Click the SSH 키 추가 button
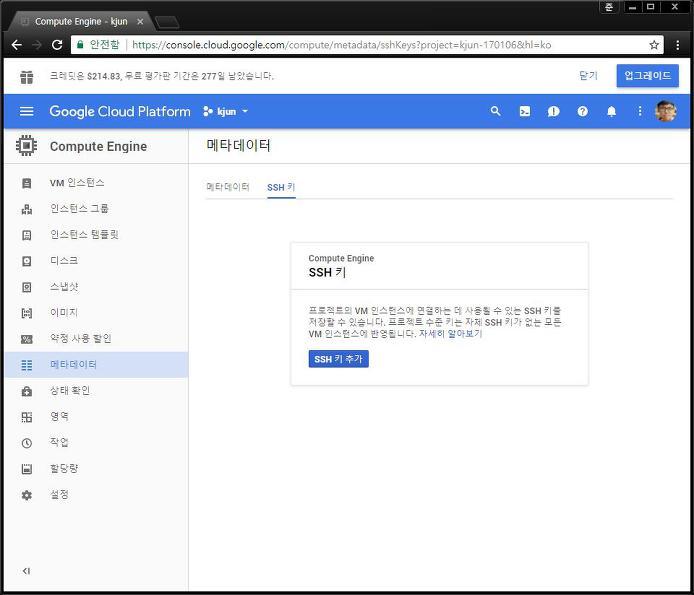Viewport: 694px width, 595px height. coord(339,359)
